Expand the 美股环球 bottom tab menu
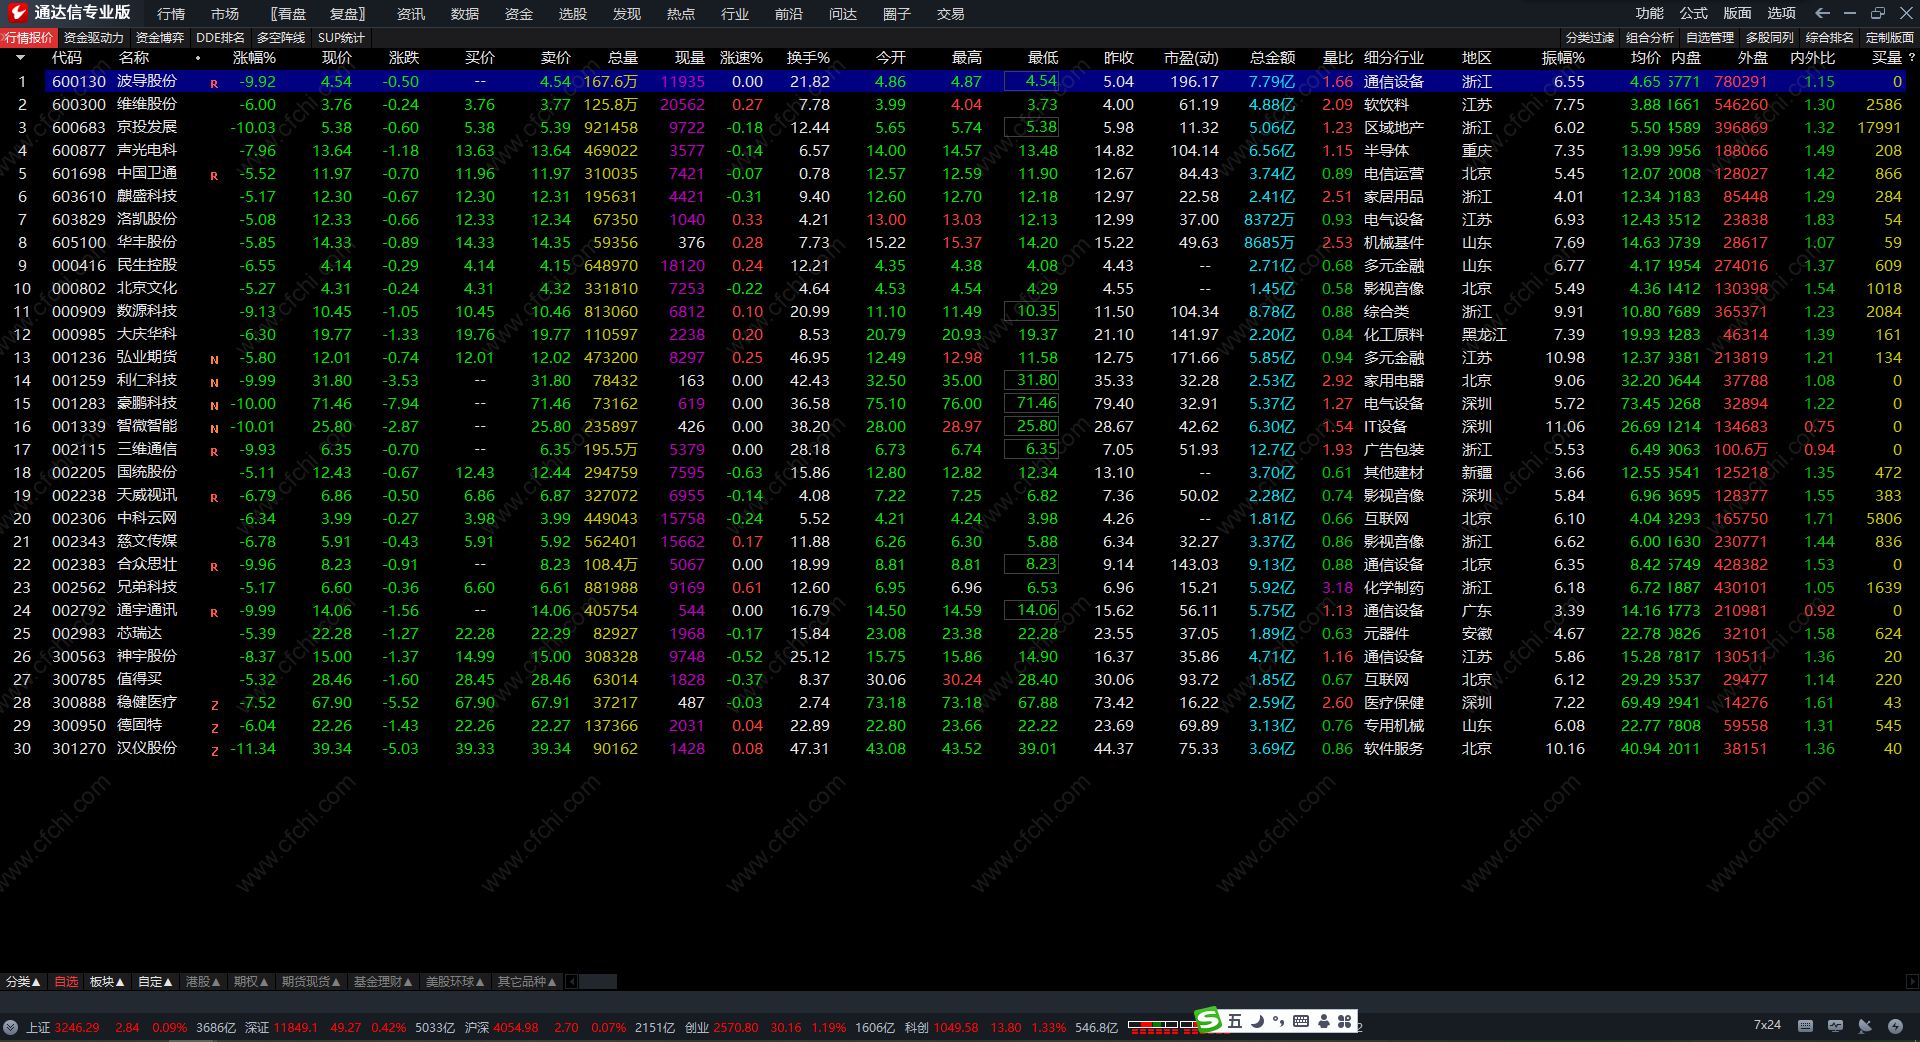 tap(455, 982)
